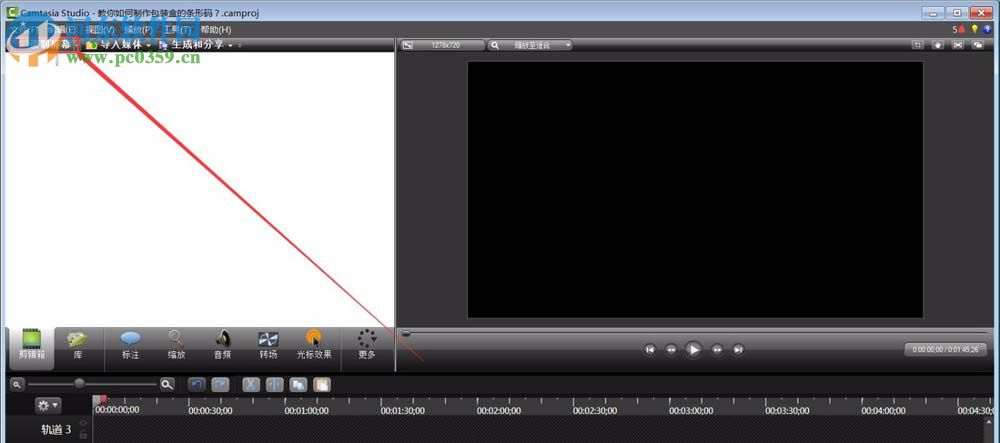This screenshot has width=1000, height=443.
Task: Open the Produce and share (生成和分享) dropdown
Action: [x=195, y=45]
